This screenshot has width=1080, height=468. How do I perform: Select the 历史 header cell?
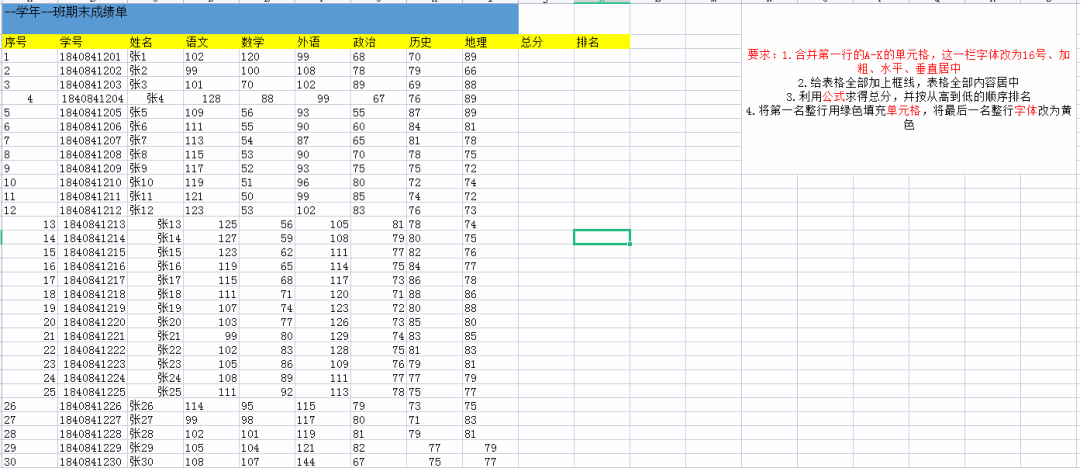(433, 42)
